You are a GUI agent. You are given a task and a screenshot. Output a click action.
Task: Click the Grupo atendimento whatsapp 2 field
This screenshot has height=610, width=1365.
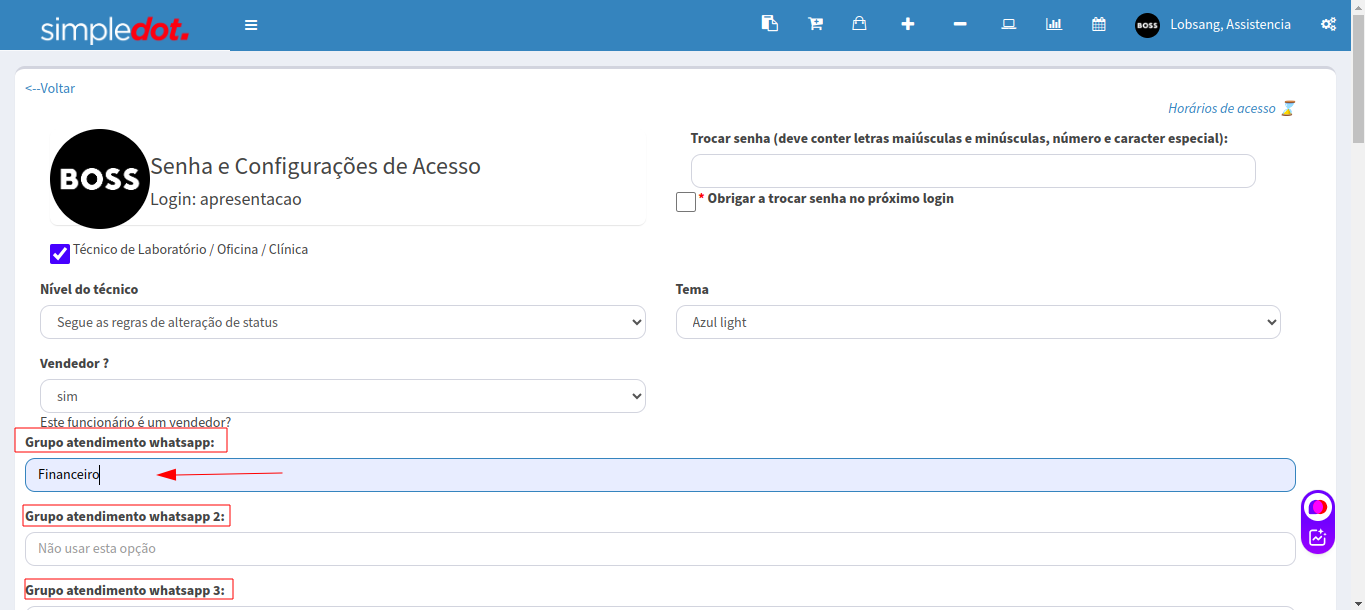[x=660, y=548]
